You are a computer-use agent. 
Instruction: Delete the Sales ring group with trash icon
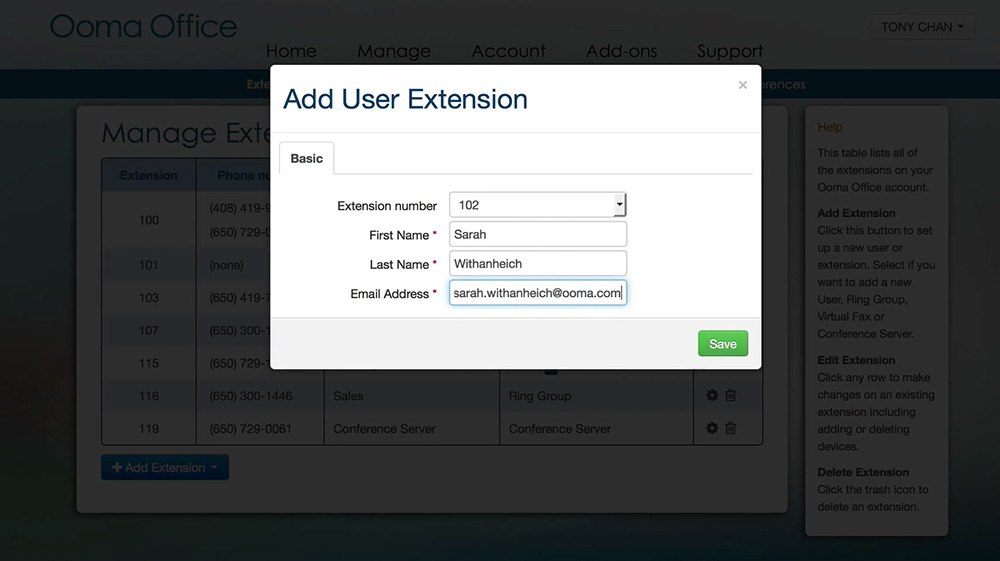pos(731,396)
